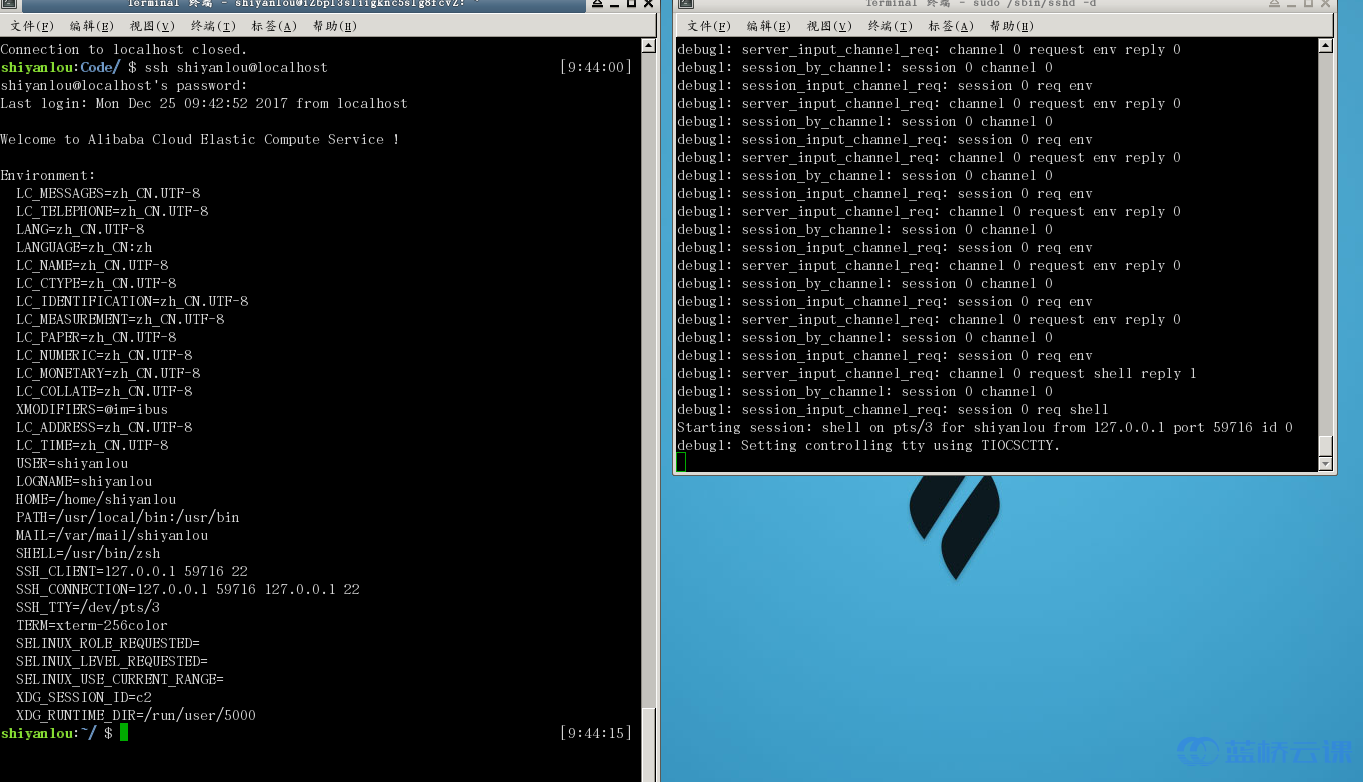Screen dimensions: 1363x782
Task: Click the 'request shell reply 1' debug line
Action: point(937,373)
